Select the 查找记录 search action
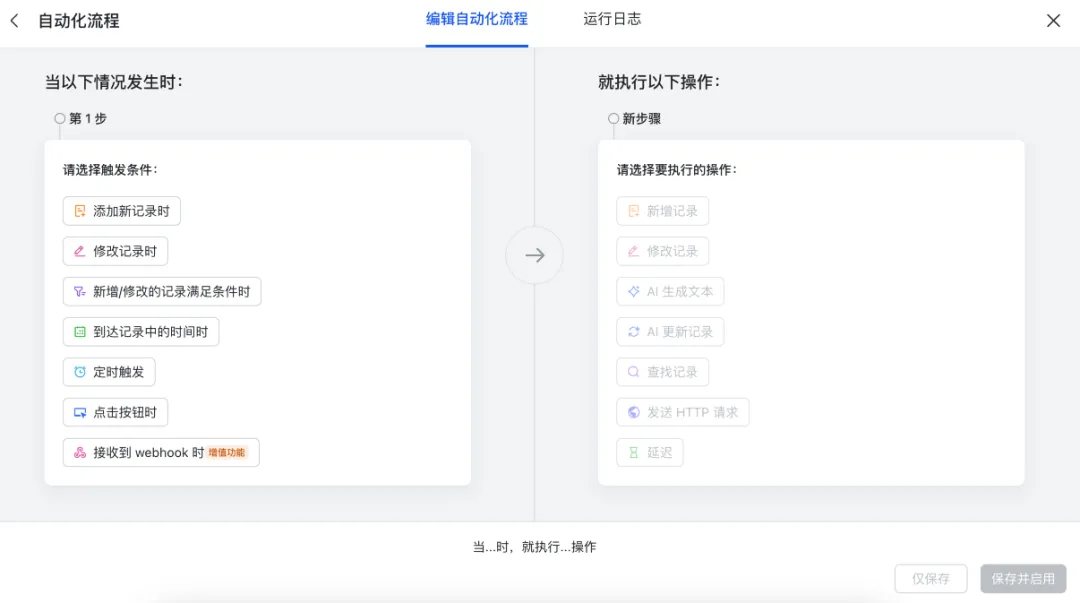 [x=663, y=372]
